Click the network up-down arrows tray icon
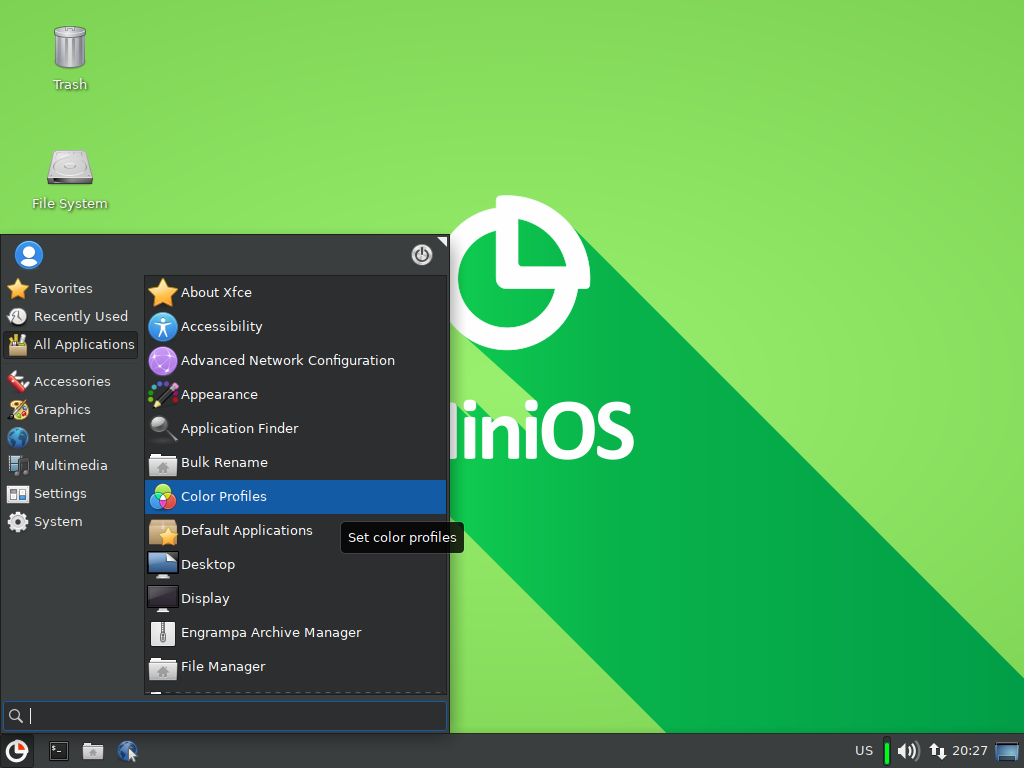Image resolution: width=1024 pixels, height=768 pixels. coord(938,751)
